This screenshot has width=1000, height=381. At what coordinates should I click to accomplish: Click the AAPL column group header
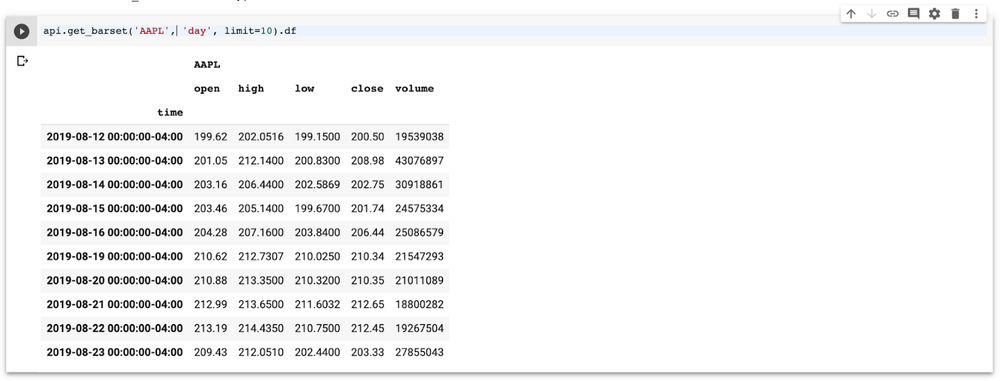click(207, 64)
